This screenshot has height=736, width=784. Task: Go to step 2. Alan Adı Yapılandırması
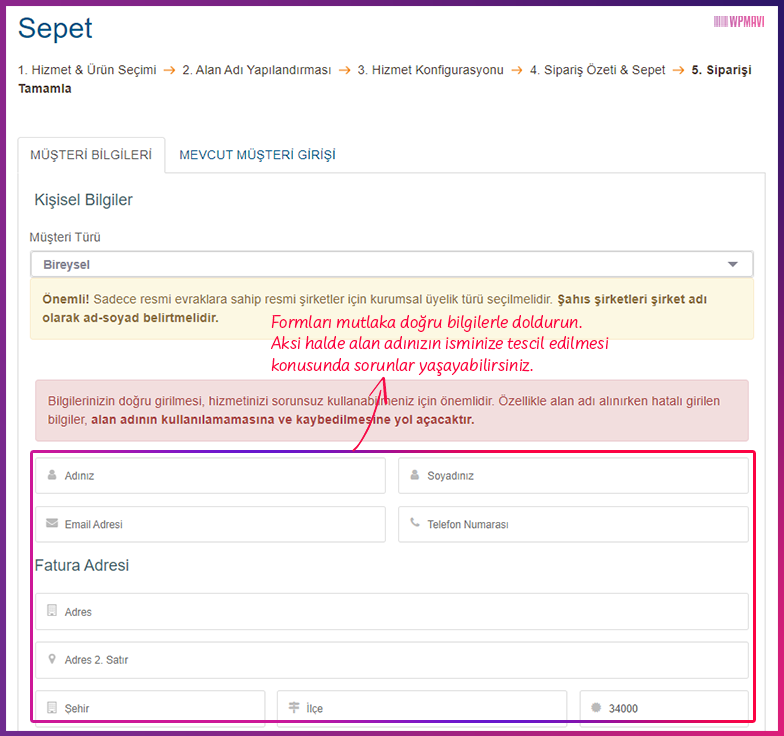click(x=256, y=70)
